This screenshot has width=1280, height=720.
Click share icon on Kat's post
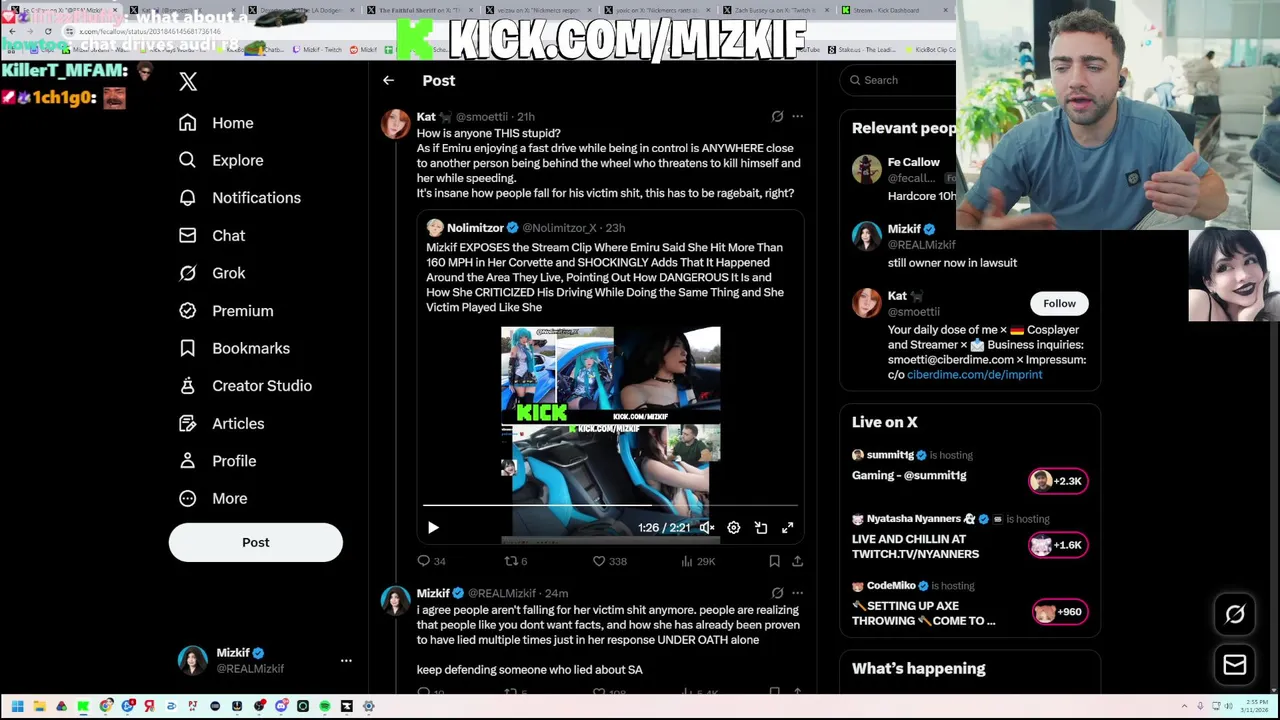click(x=797, y=561)
